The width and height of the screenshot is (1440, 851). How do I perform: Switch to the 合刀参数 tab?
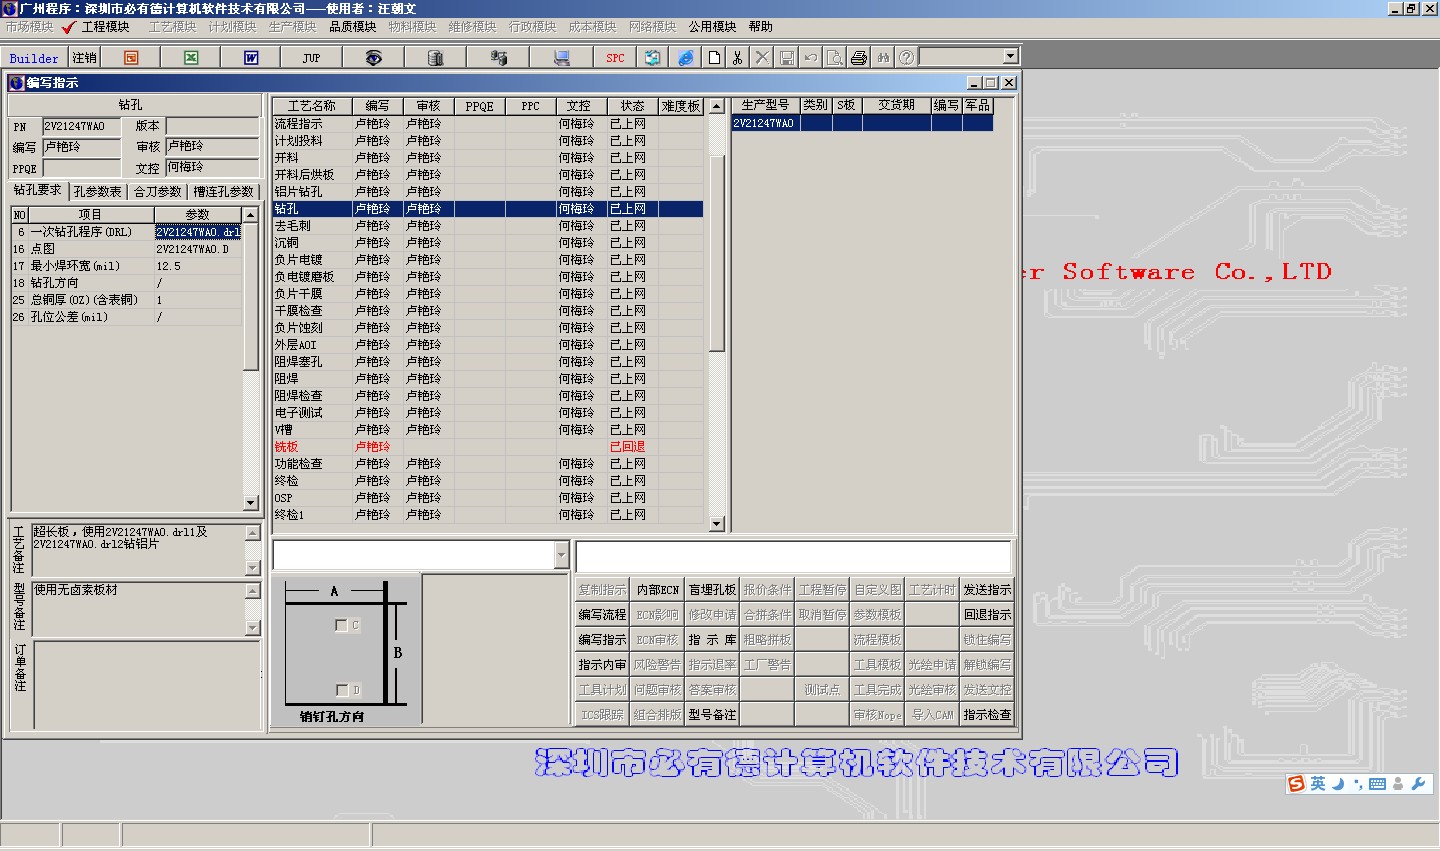[x=158, y=191]
